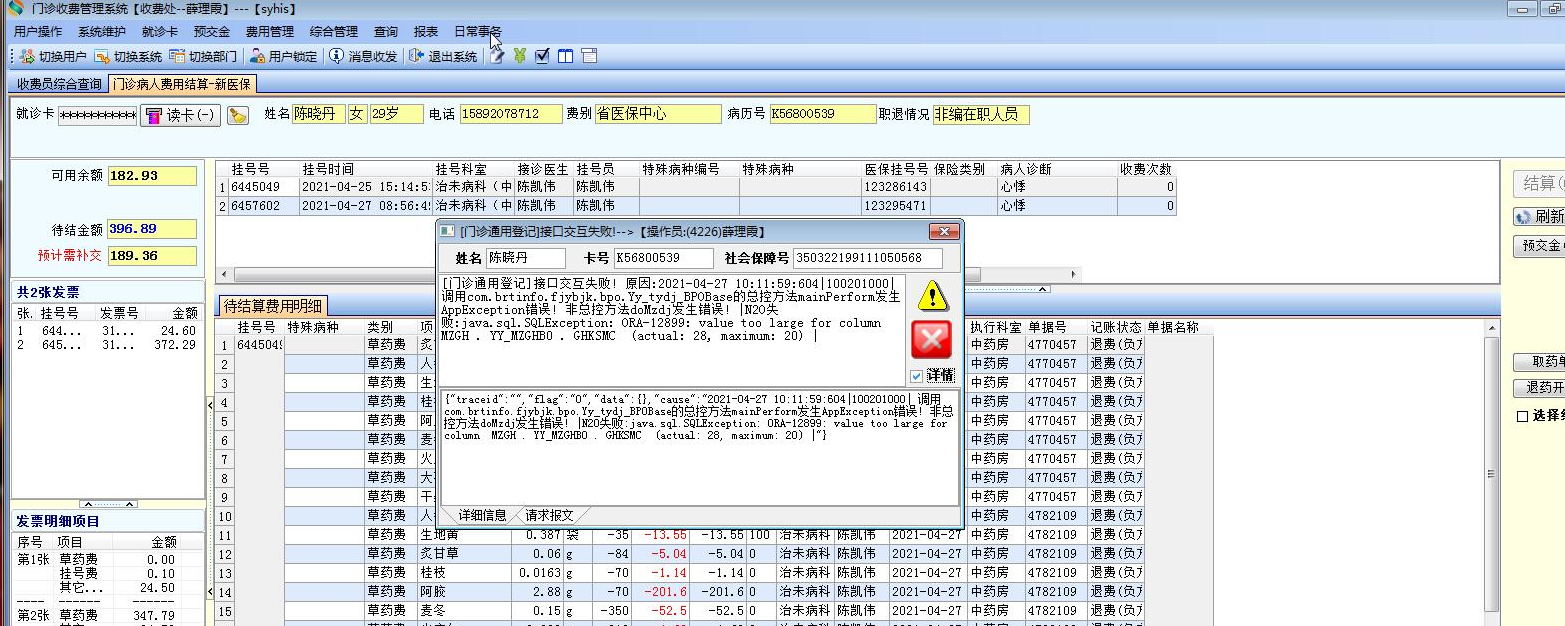The height and width of the screenshot is (626, 1565).
Task: Open the 查询 menu
Action: pyautogui.click(x=386, y=32)
